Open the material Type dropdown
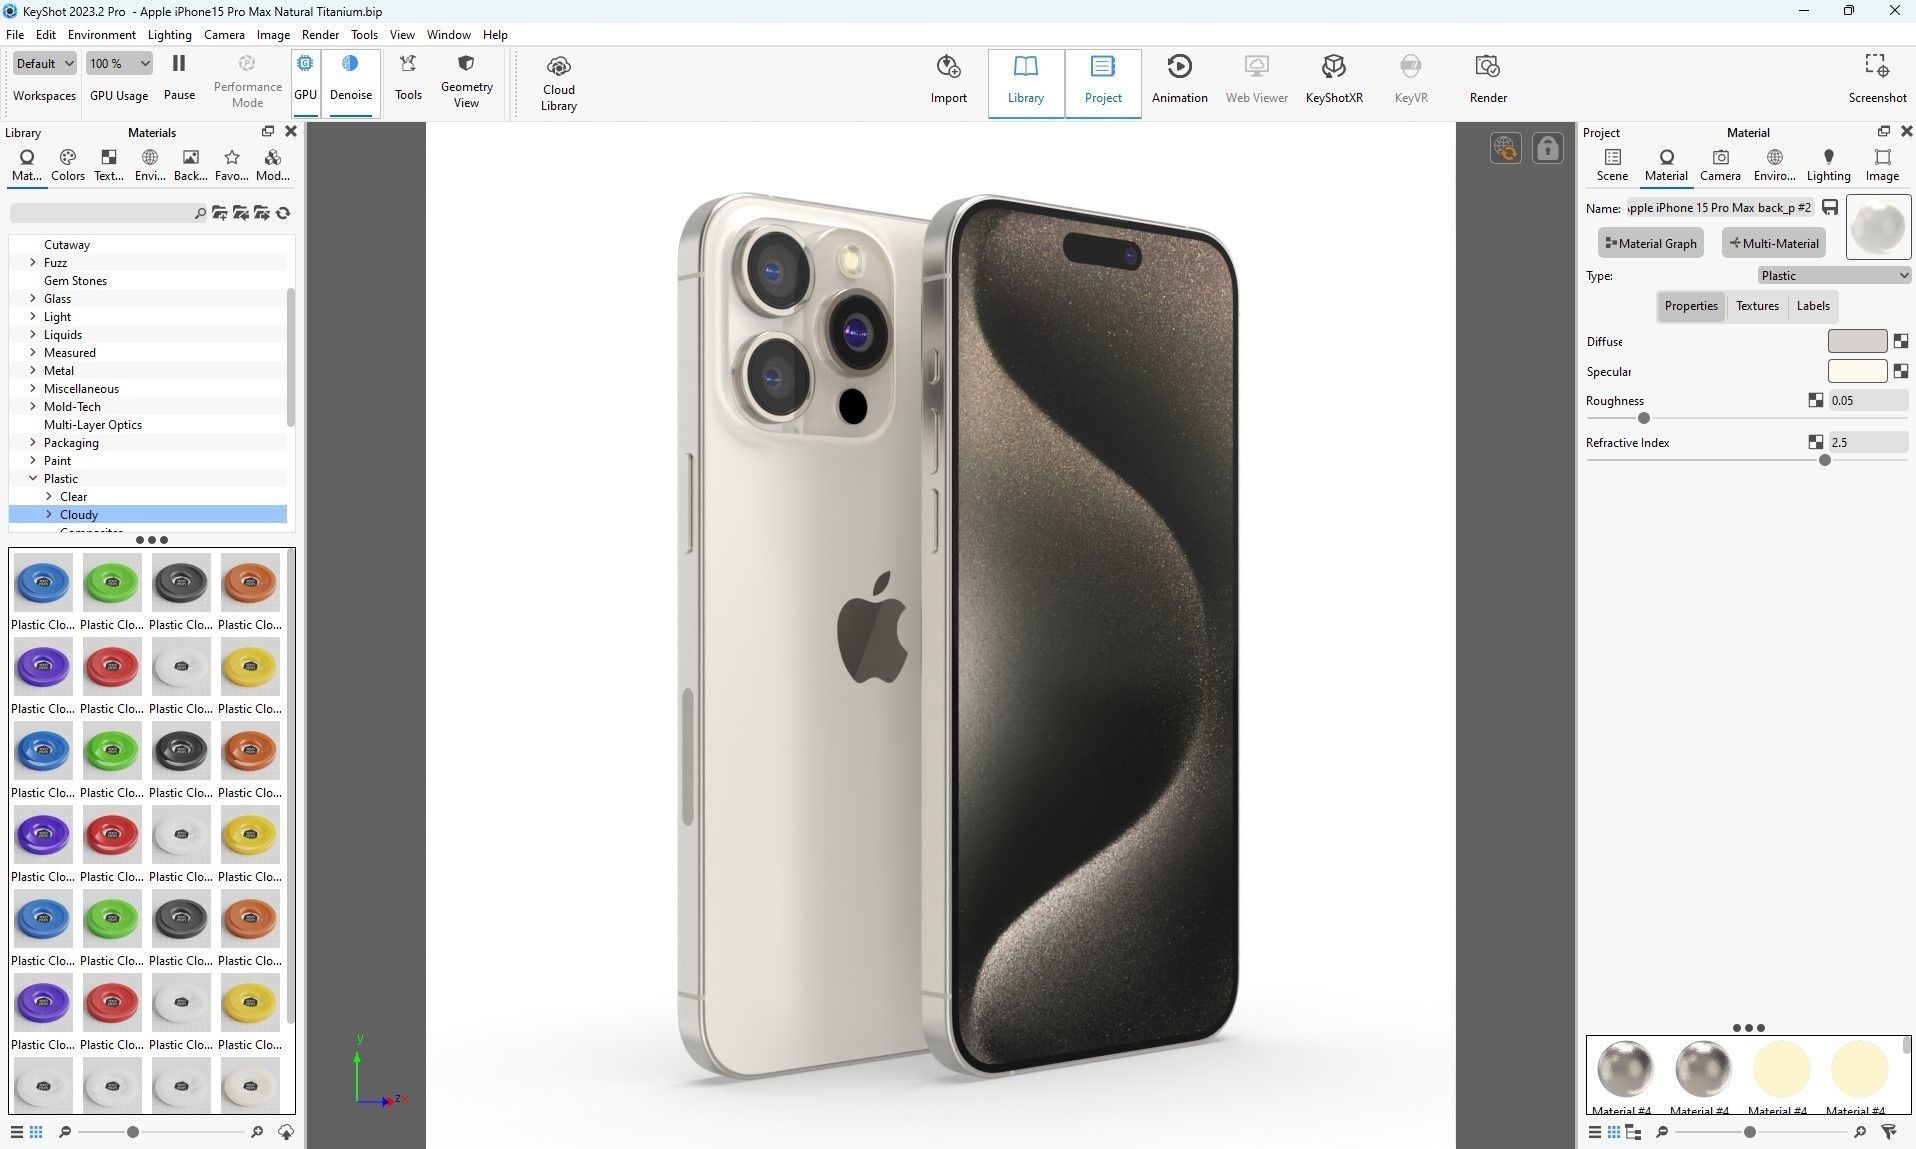The height and width of the screenshot is (1149, 1916). click(1834, 275)
